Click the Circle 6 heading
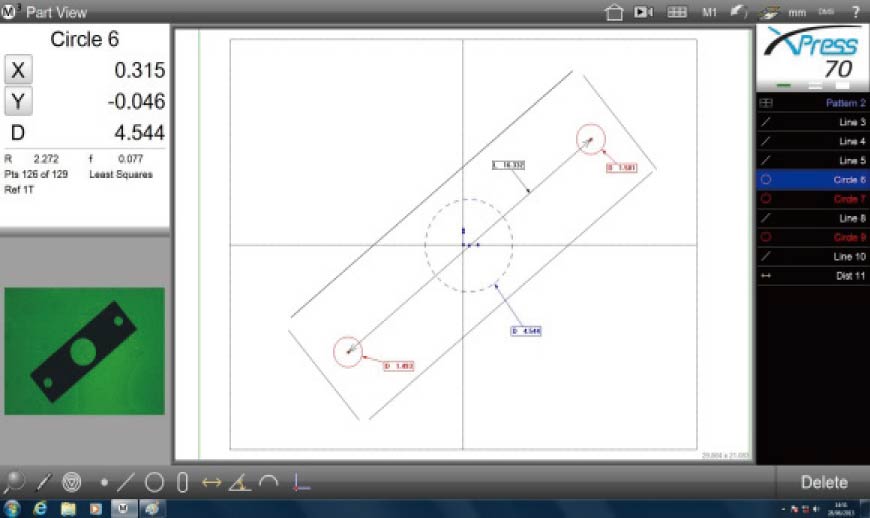This screenshot has width=870, height=518. (84, 39)
